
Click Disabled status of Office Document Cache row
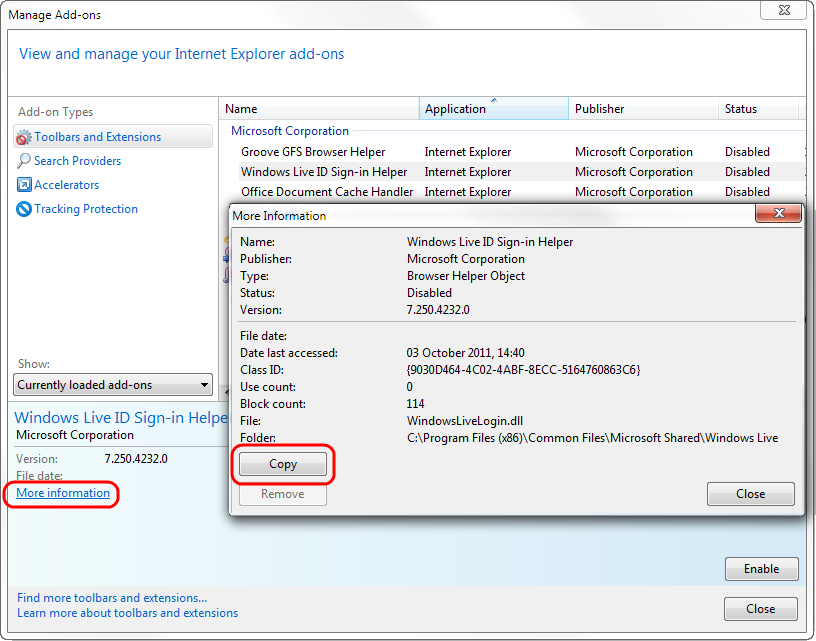pos(747,192)
